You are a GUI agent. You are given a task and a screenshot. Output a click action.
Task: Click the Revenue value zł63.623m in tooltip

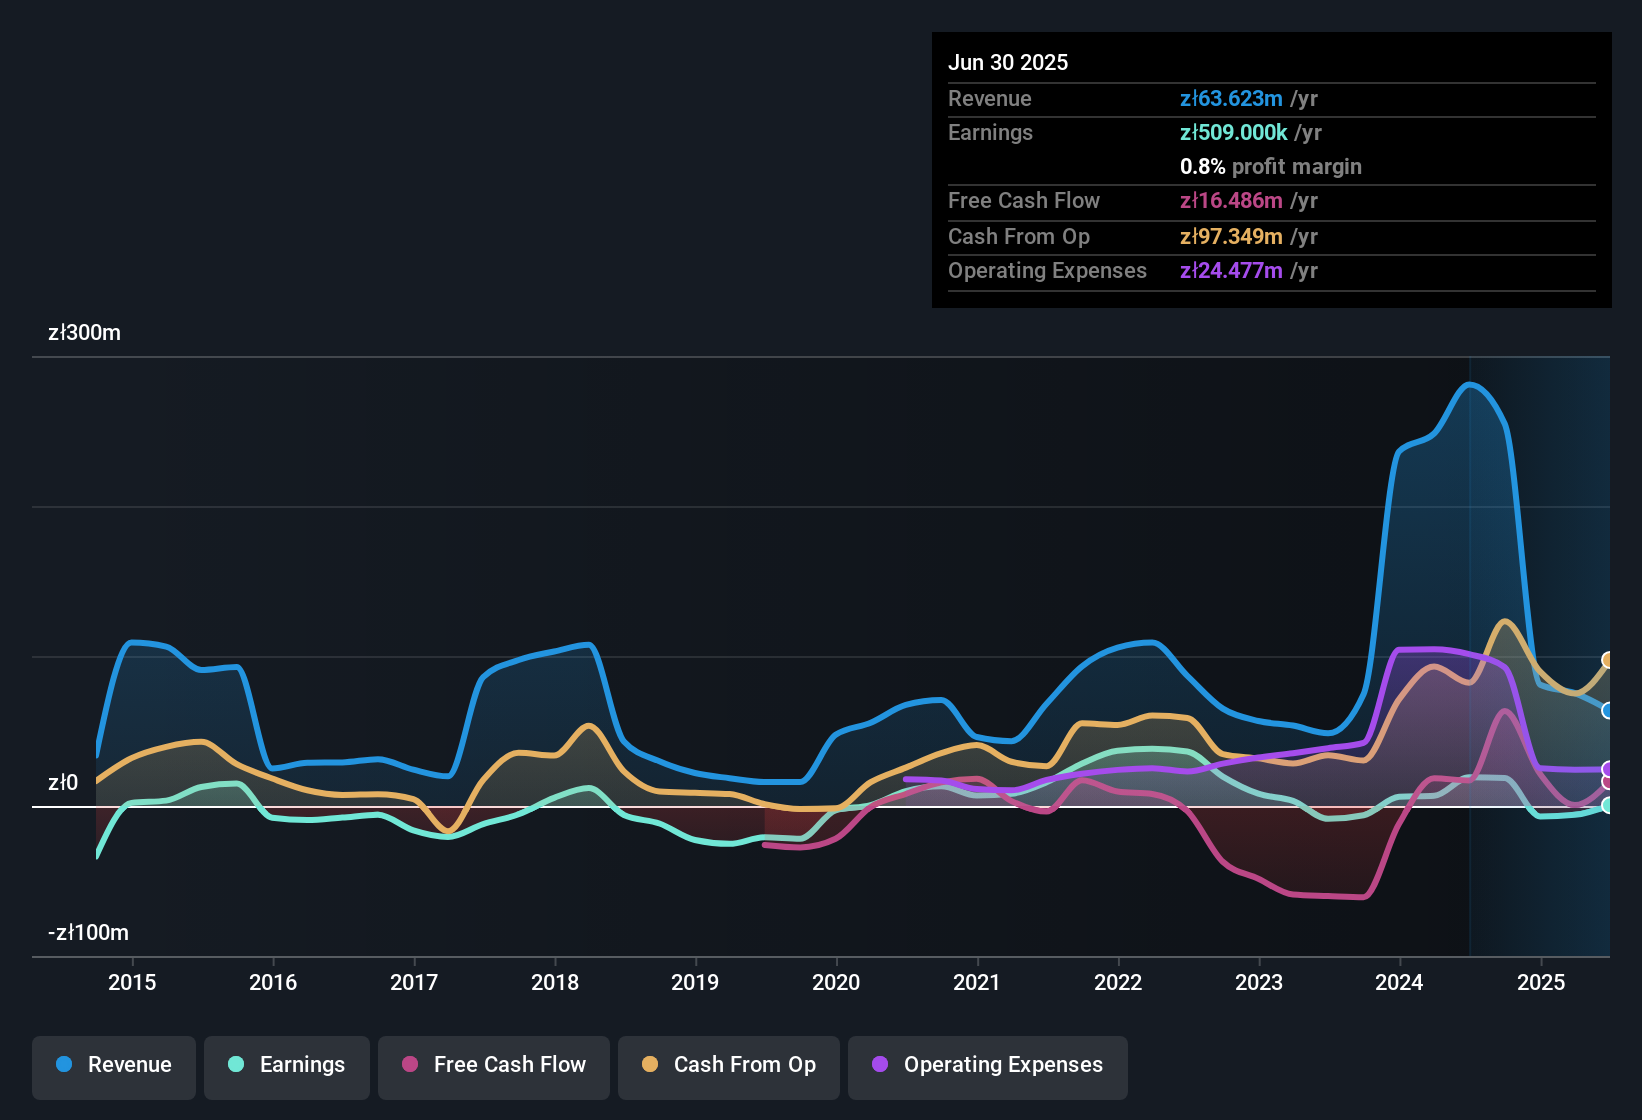pos(1231,99)
